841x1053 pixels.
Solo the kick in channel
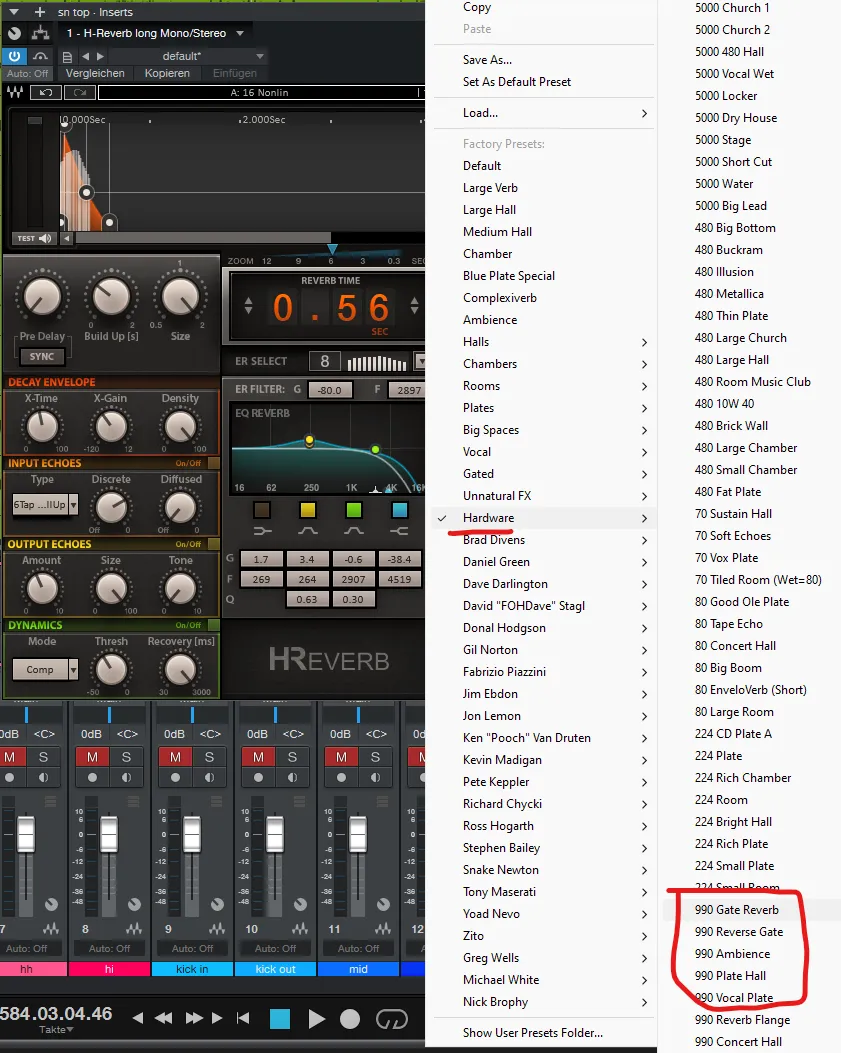(209, 757)
